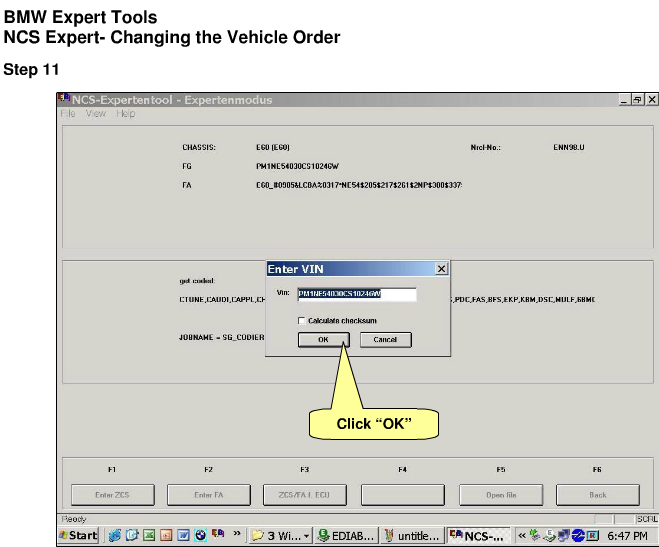This screenshot has width=659, height=547.
Task: Launch Internet Explorer from quick launch
Action: tap(115, 535)
